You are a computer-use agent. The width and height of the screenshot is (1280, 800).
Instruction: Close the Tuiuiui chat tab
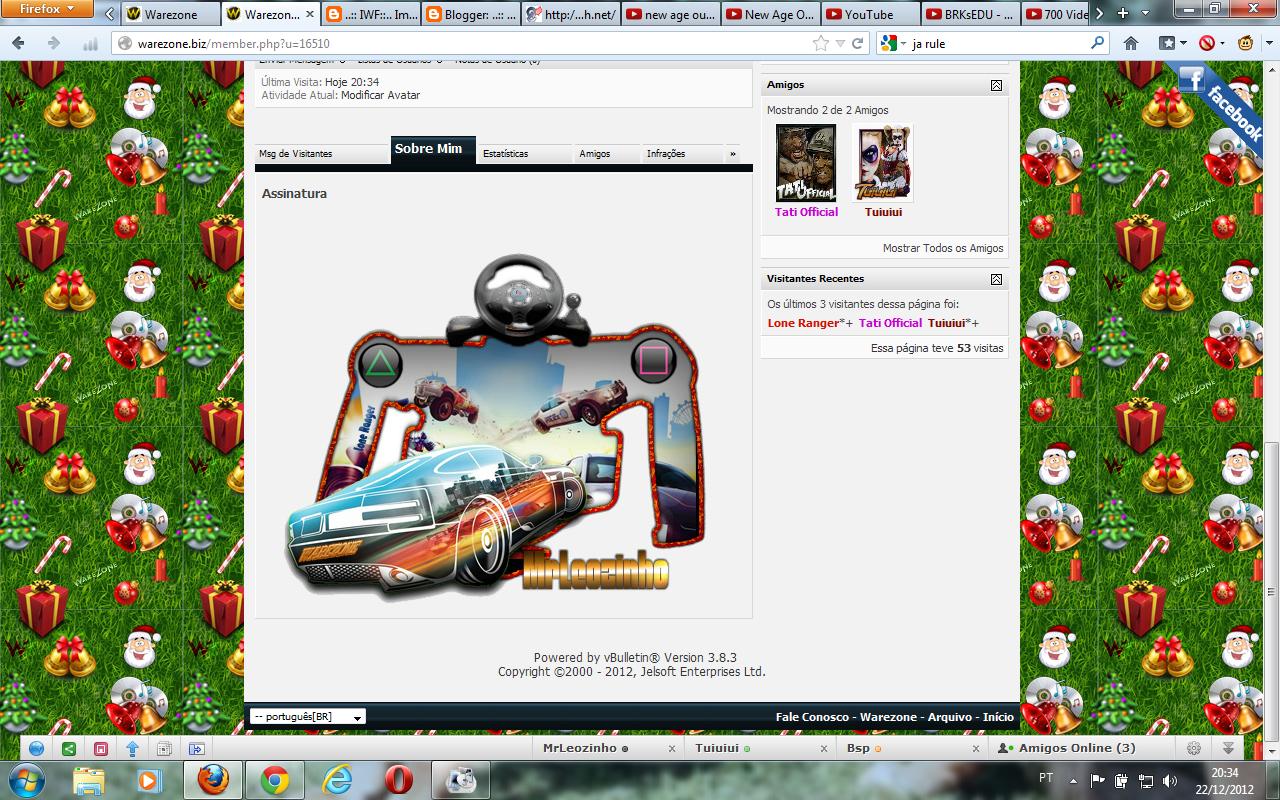click(824, 748)
